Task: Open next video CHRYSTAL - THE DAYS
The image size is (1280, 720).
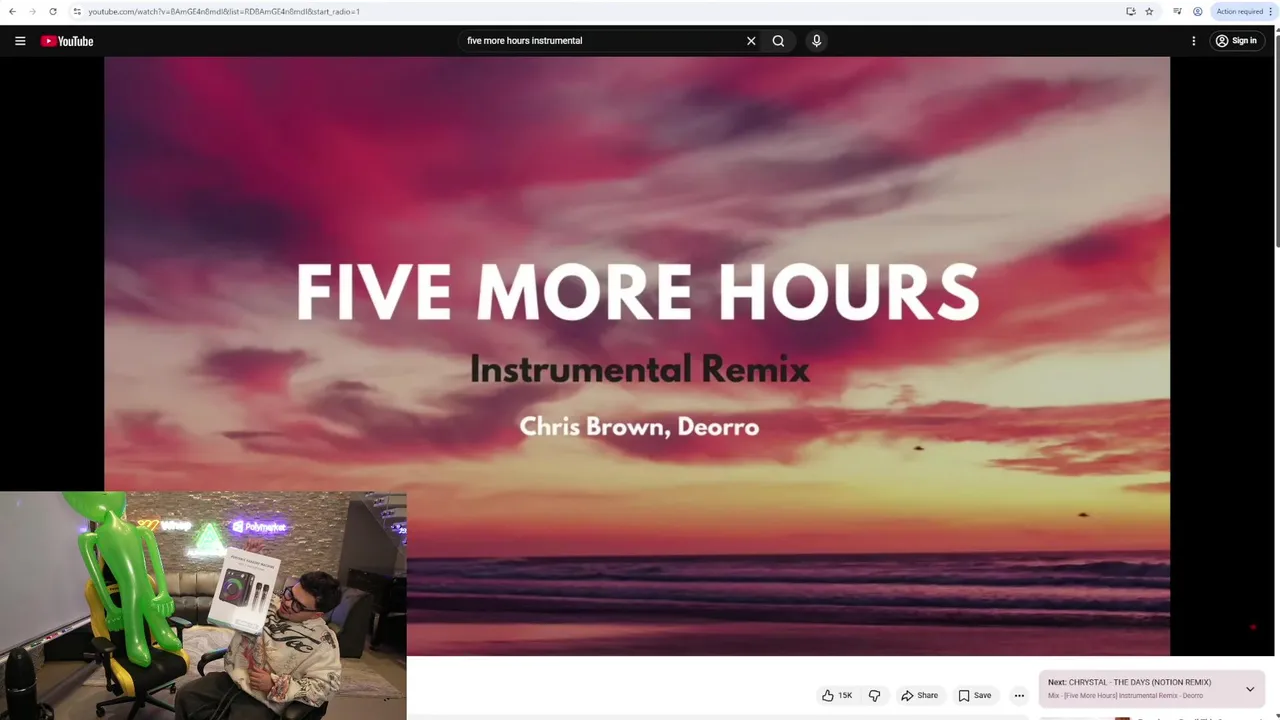Action: pyautogui.click(x=1129, y=682)
